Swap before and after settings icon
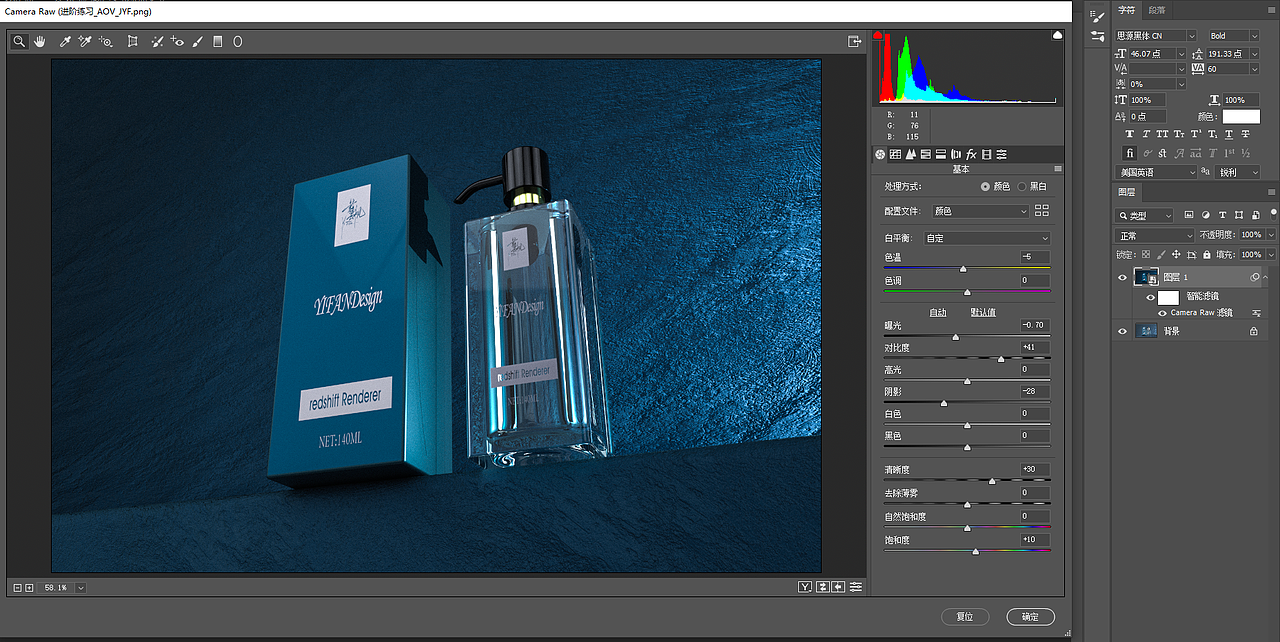The image size is (1280, 642). tap(822, 587)
